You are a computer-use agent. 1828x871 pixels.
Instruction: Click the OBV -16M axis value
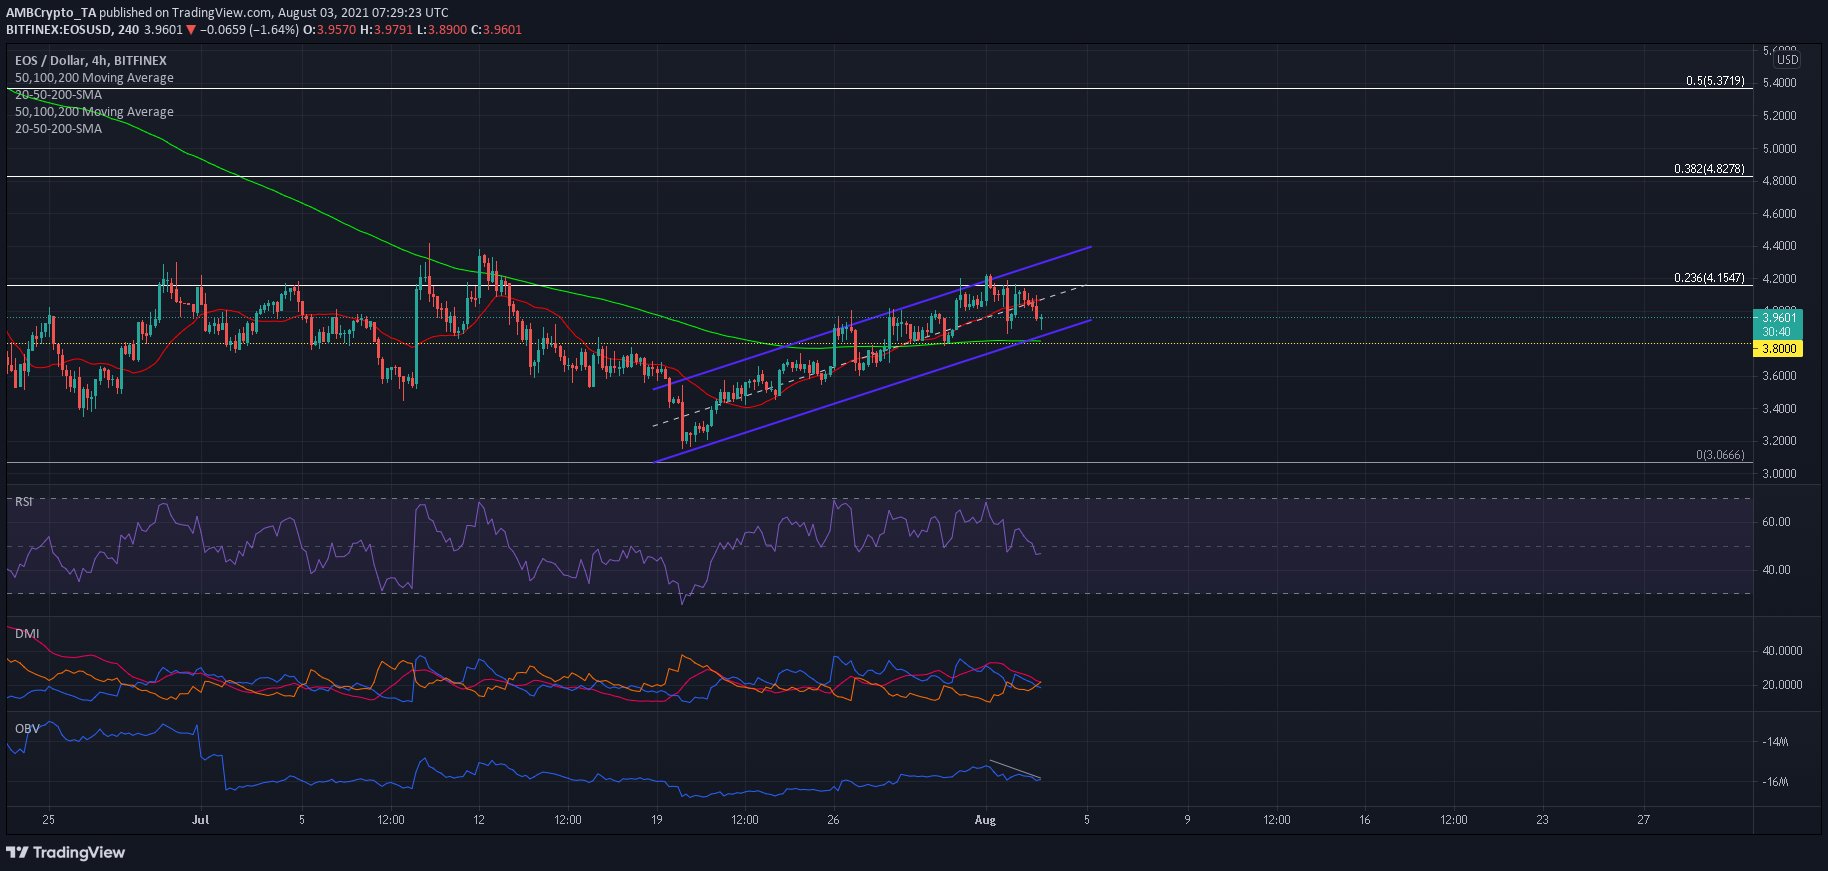(x=1775, y=782)
